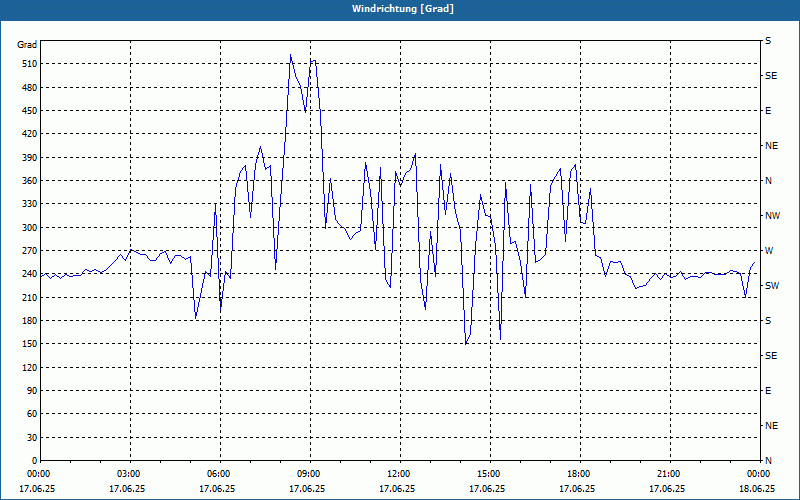Screen dimensions: 800x500
Task: Pick the 120 degree axis label
Action: 30,367
